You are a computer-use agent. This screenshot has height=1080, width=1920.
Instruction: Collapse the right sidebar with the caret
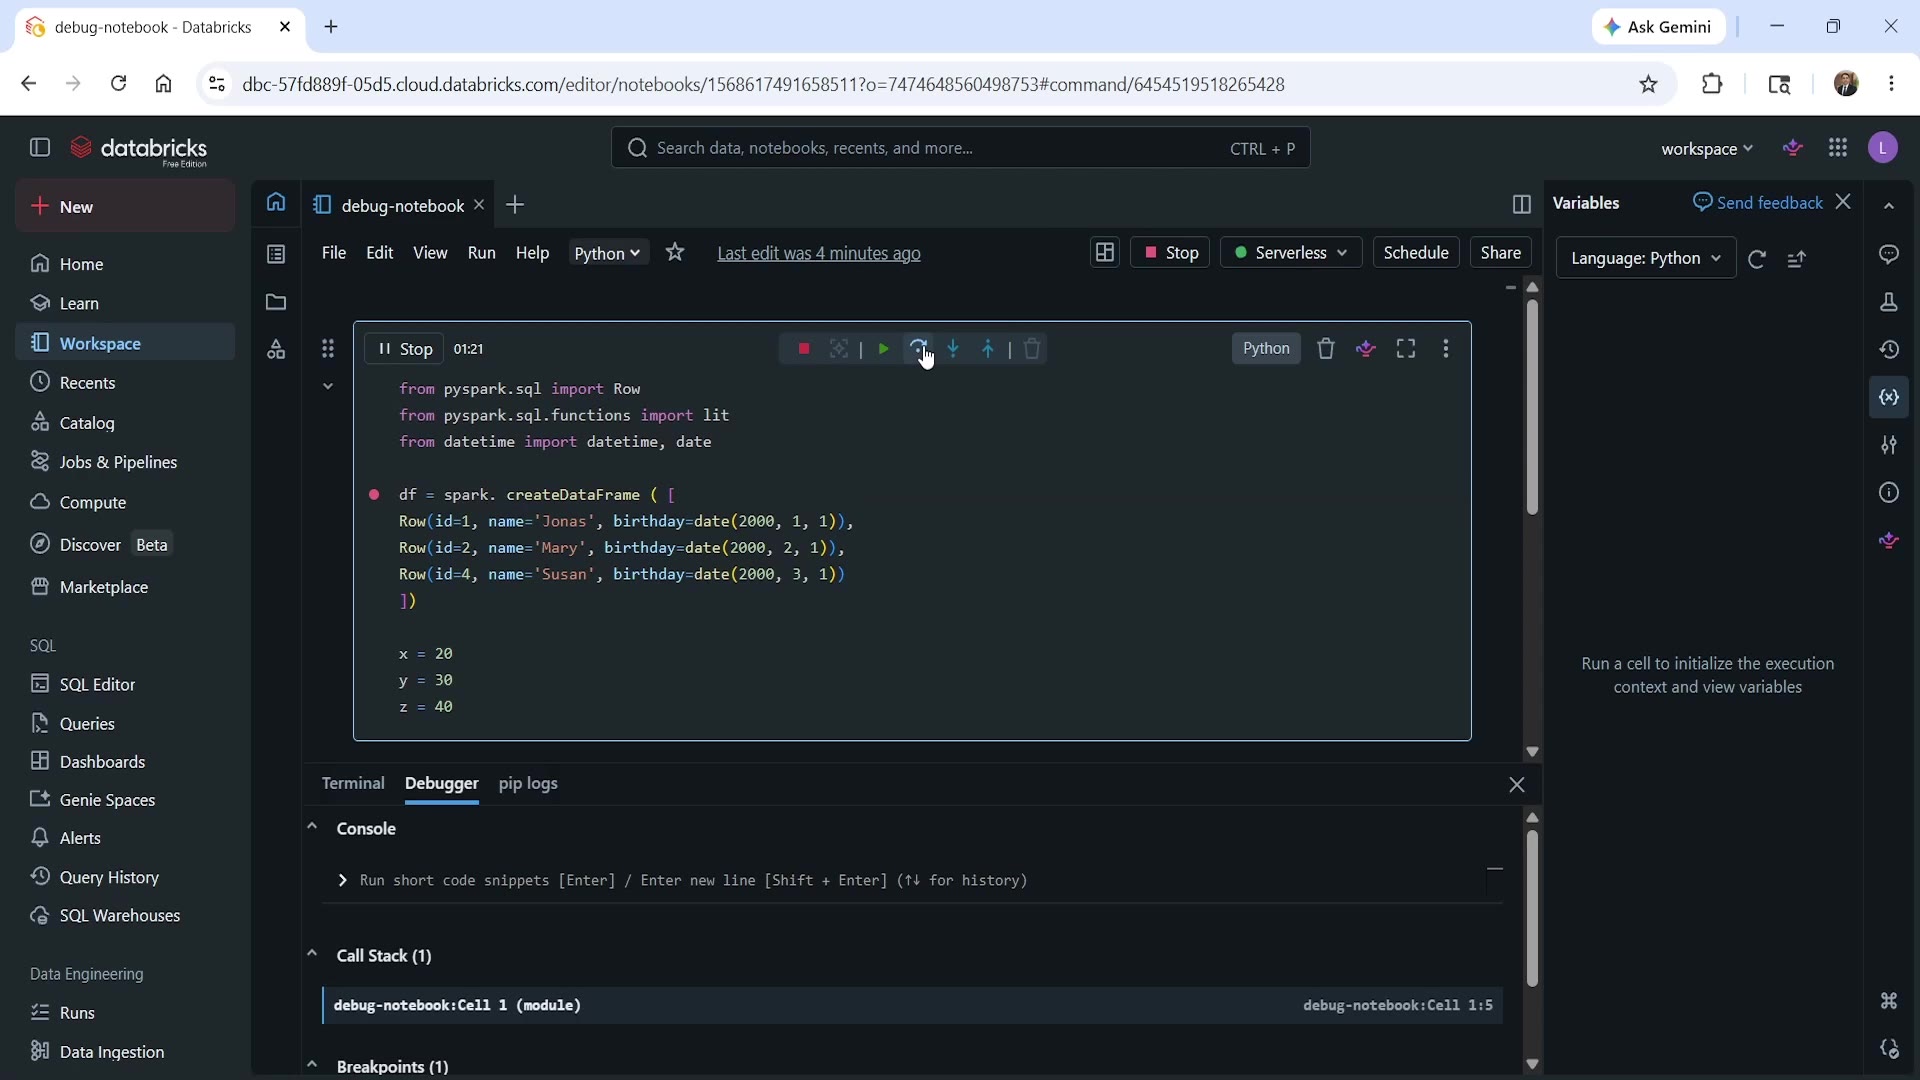click(1889, 206)
